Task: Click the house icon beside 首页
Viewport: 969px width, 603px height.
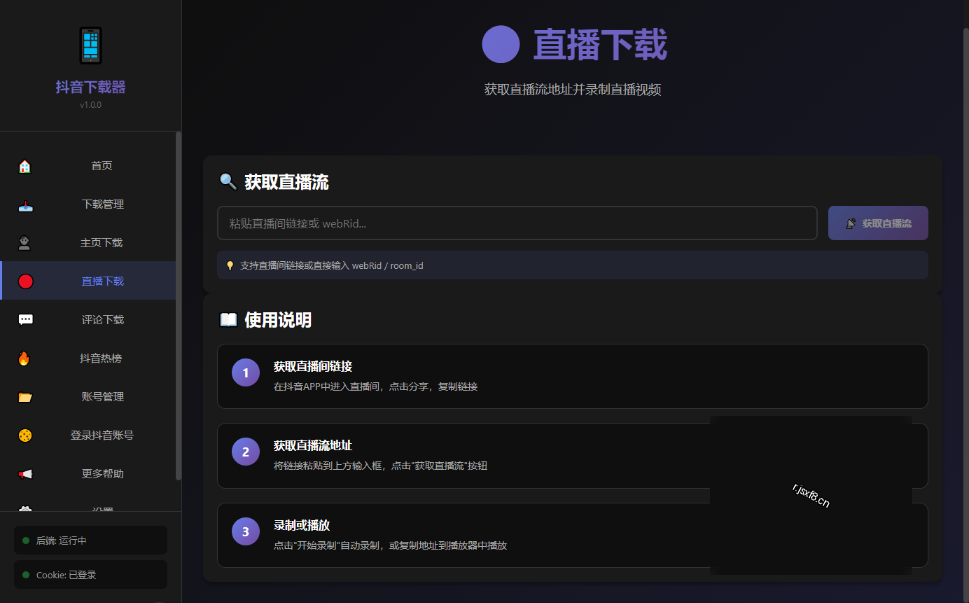Action: [25, 166]
